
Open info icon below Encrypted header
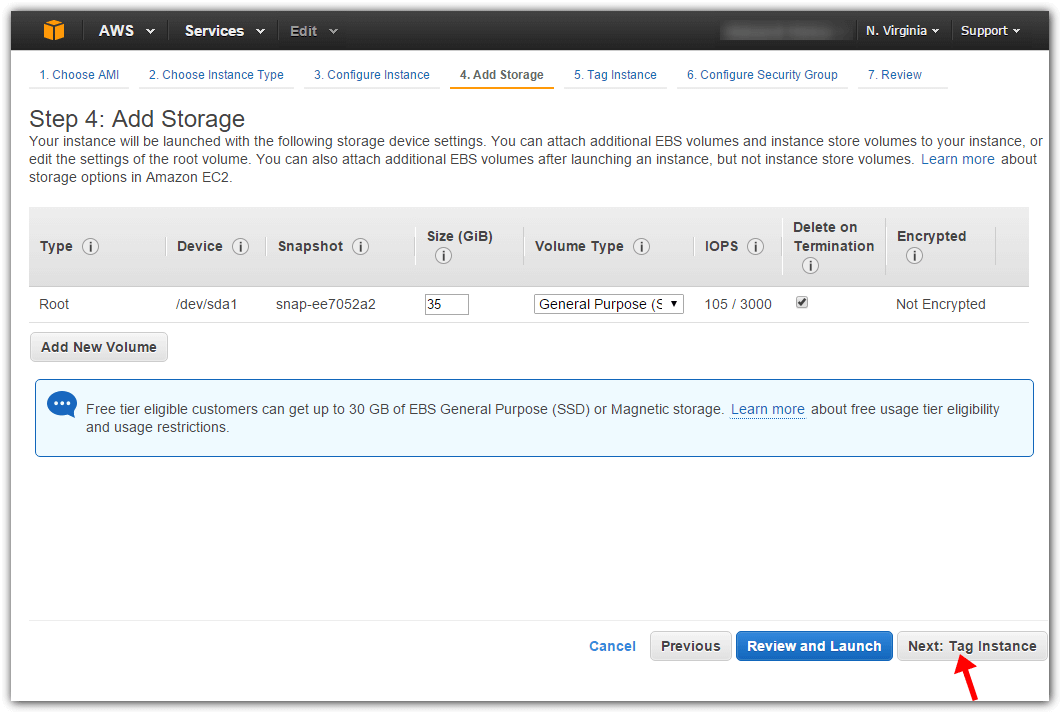(914, 256)
